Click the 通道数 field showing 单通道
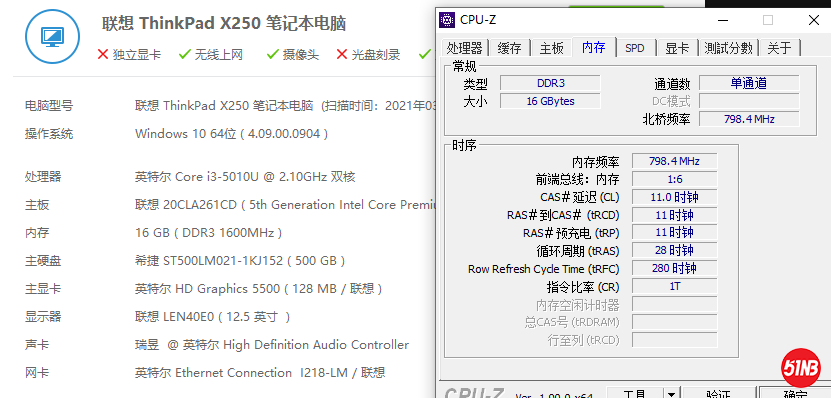Viewport: 831px width, 398px height. pos(749,83)
